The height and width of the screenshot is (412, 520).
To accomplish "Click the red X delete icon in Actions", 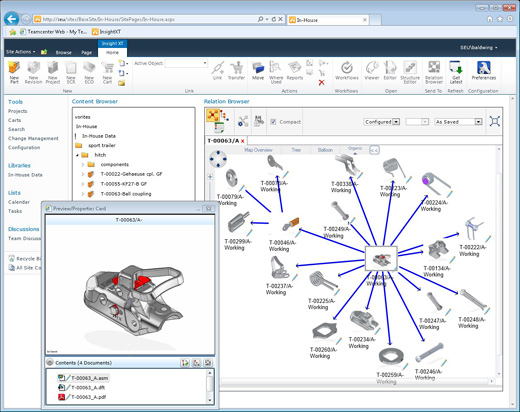I will pos(321,82).
